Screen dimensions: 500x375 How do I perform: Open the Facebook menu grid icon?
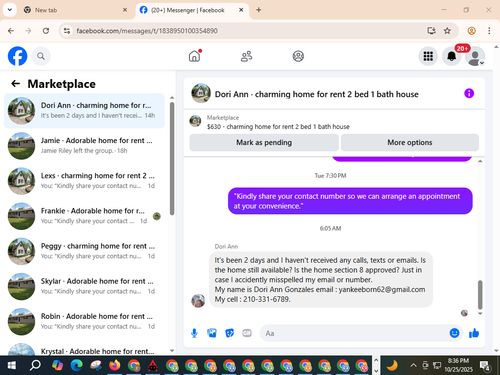click(428, 56)
